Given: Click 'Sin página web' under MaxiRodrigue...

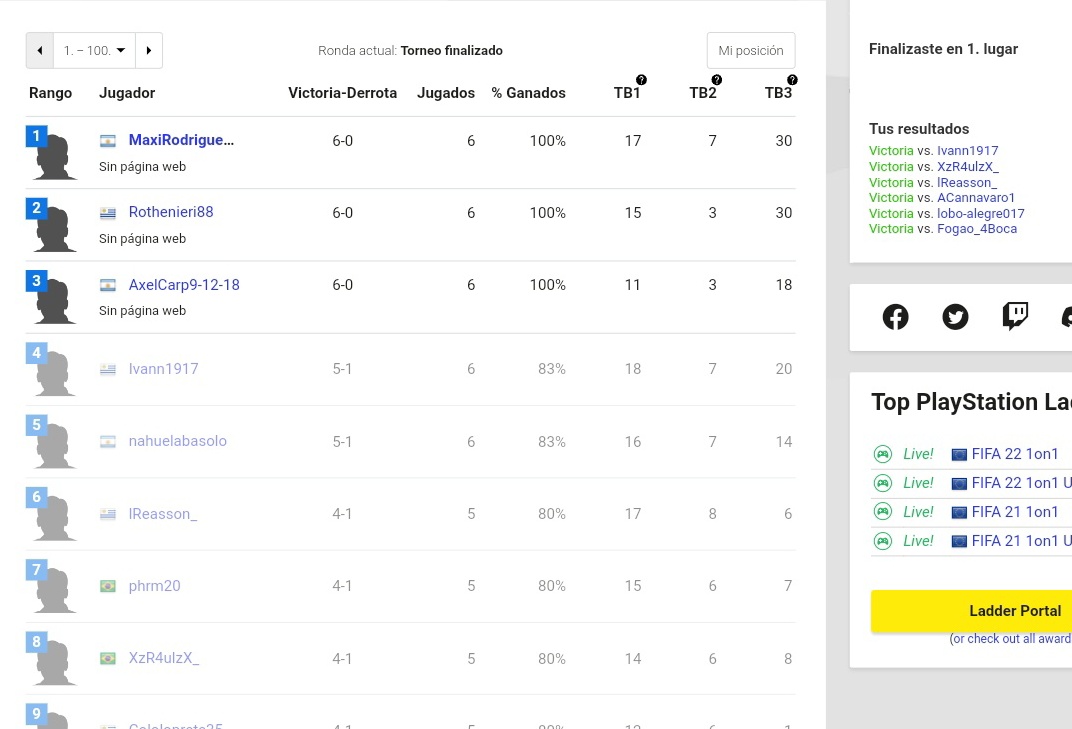Looking at the screenshot, I should tap(142, 167).
